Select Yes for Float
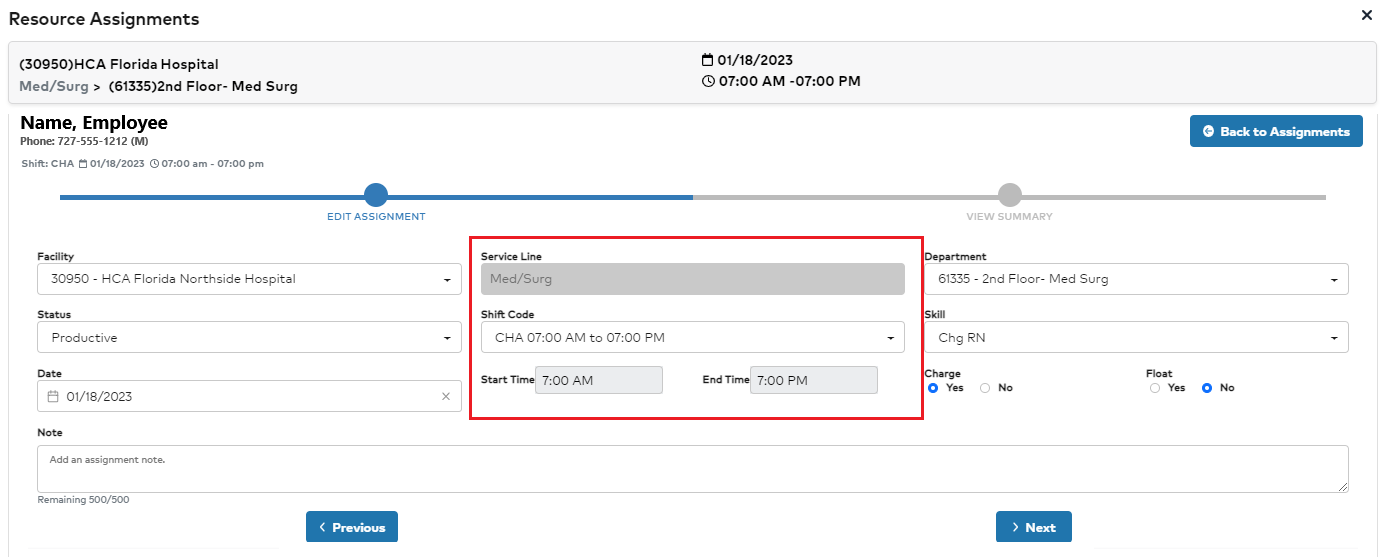 tap(1155, 388)
